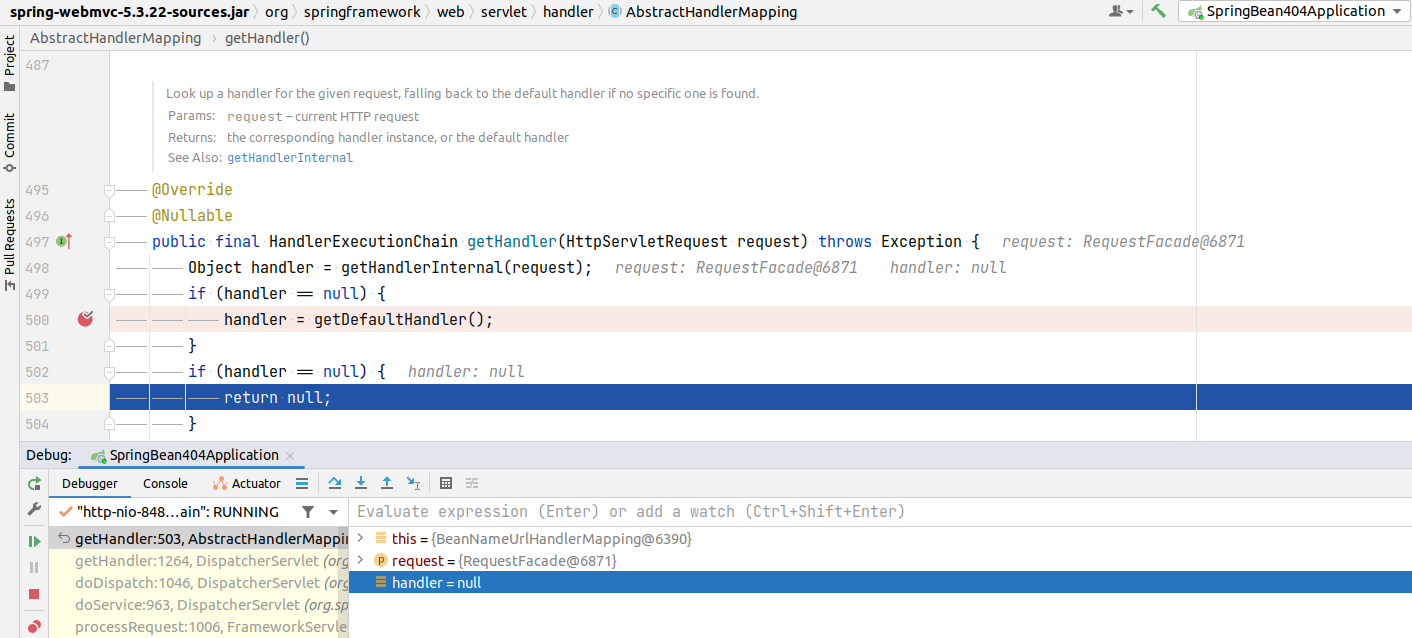Click the Run to Cursor icon
Screen dimensions: 1412x638
click(x=413, y=483)
